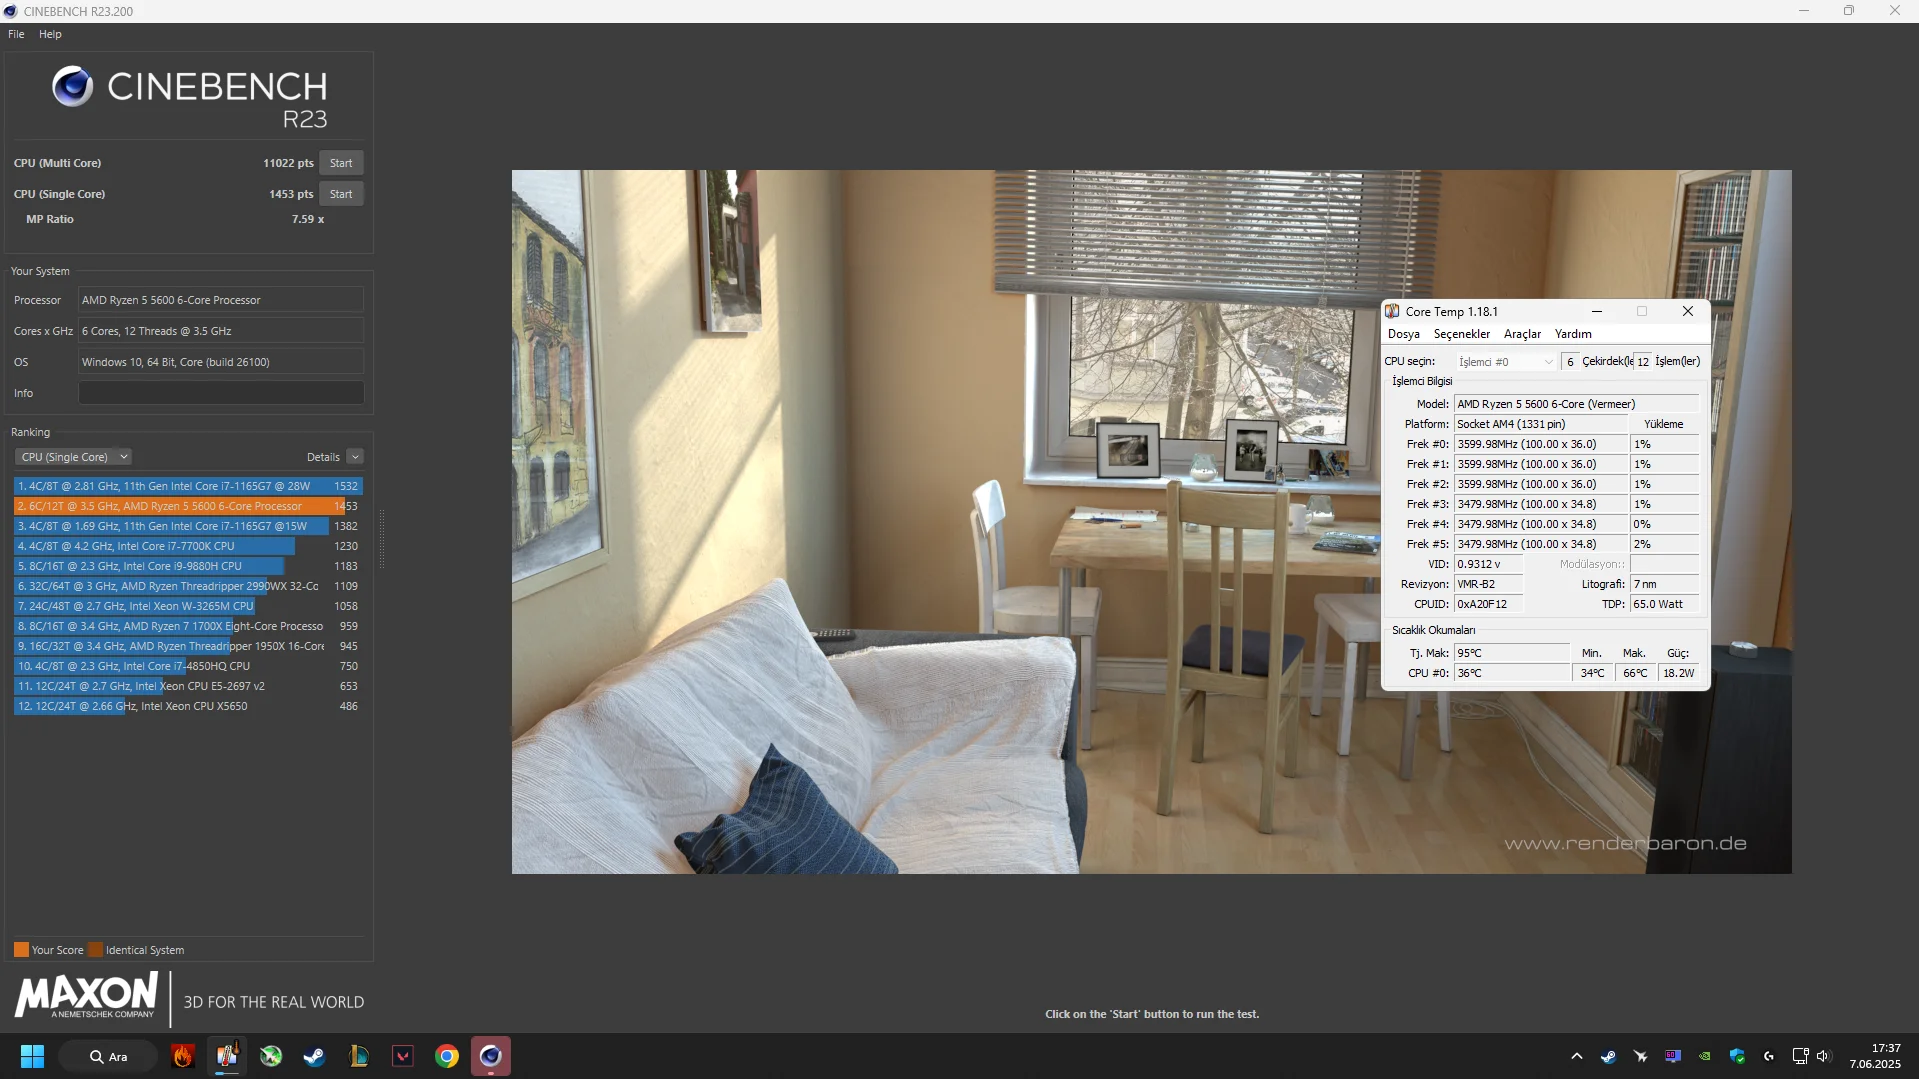The width and height of the screenshot is (1919, 1079).
Task: Open the flame icon app in taskbar
Action: point(182,1056)
